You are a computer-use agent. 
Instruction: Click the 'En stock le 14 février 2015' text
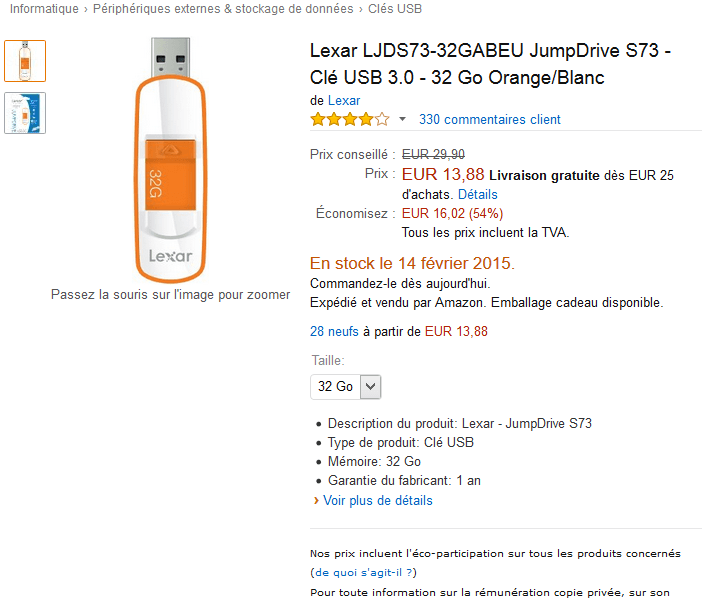[x=413, y=264]
